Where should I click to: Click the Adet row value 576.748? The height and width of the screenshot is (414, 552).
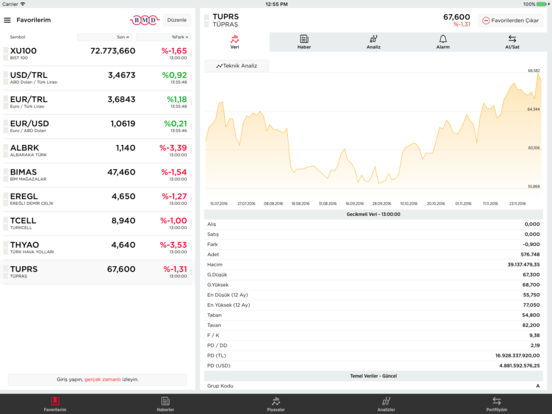530,255
